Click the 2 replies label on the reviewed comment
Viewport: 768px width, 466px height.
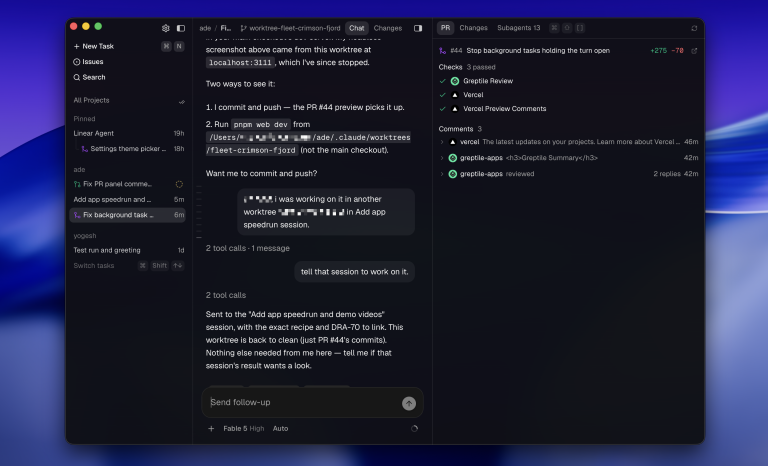[x=667, y=174]
